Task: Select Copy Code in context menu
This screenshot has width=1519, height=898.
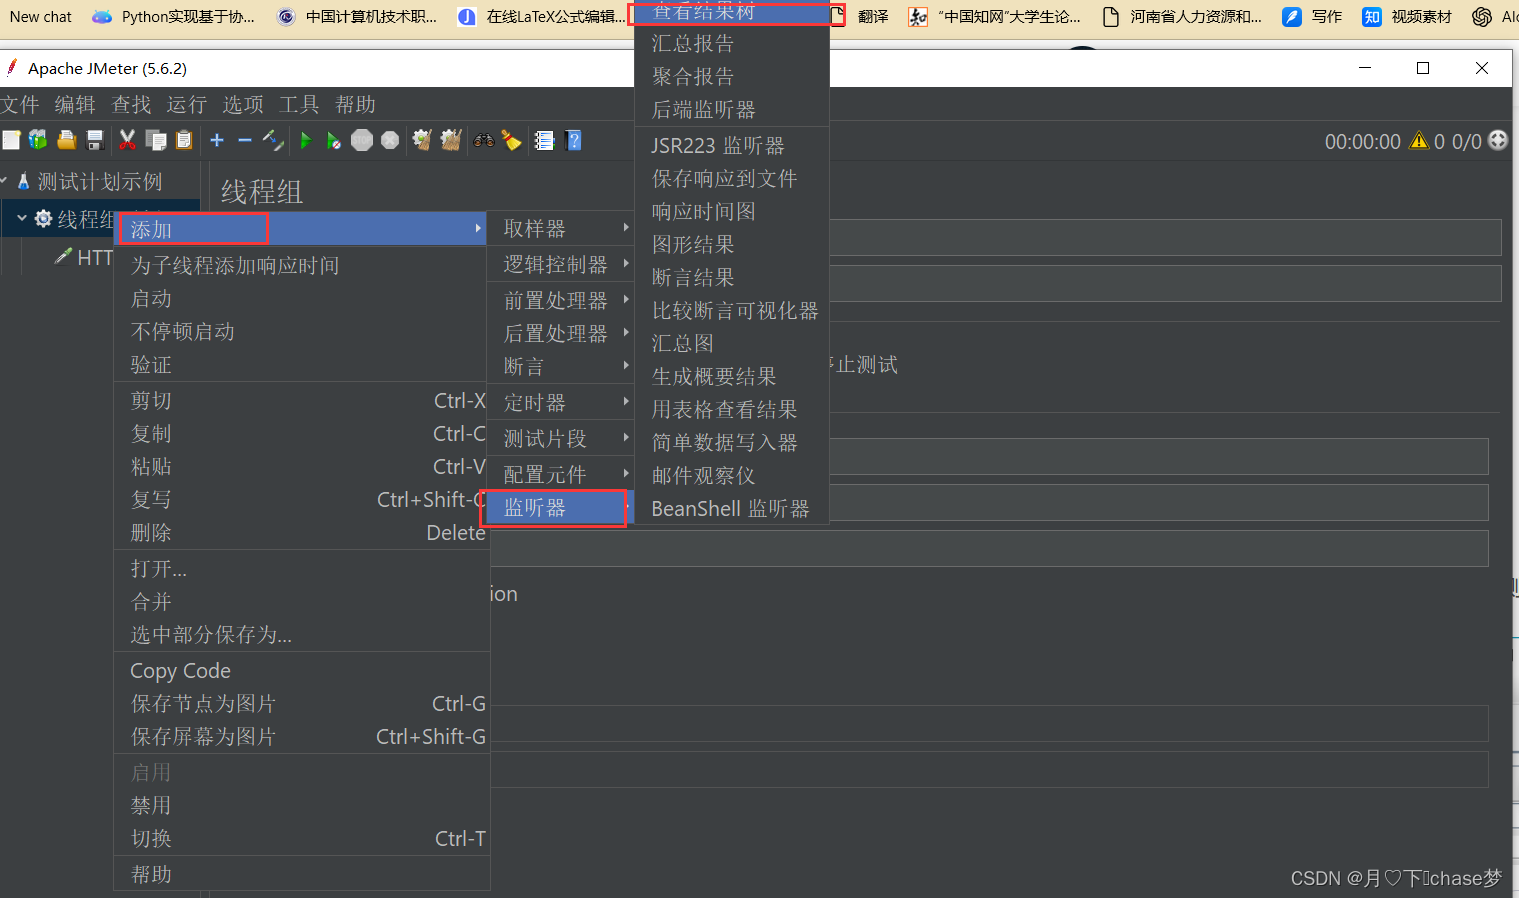Action: (x=302, y=671)
